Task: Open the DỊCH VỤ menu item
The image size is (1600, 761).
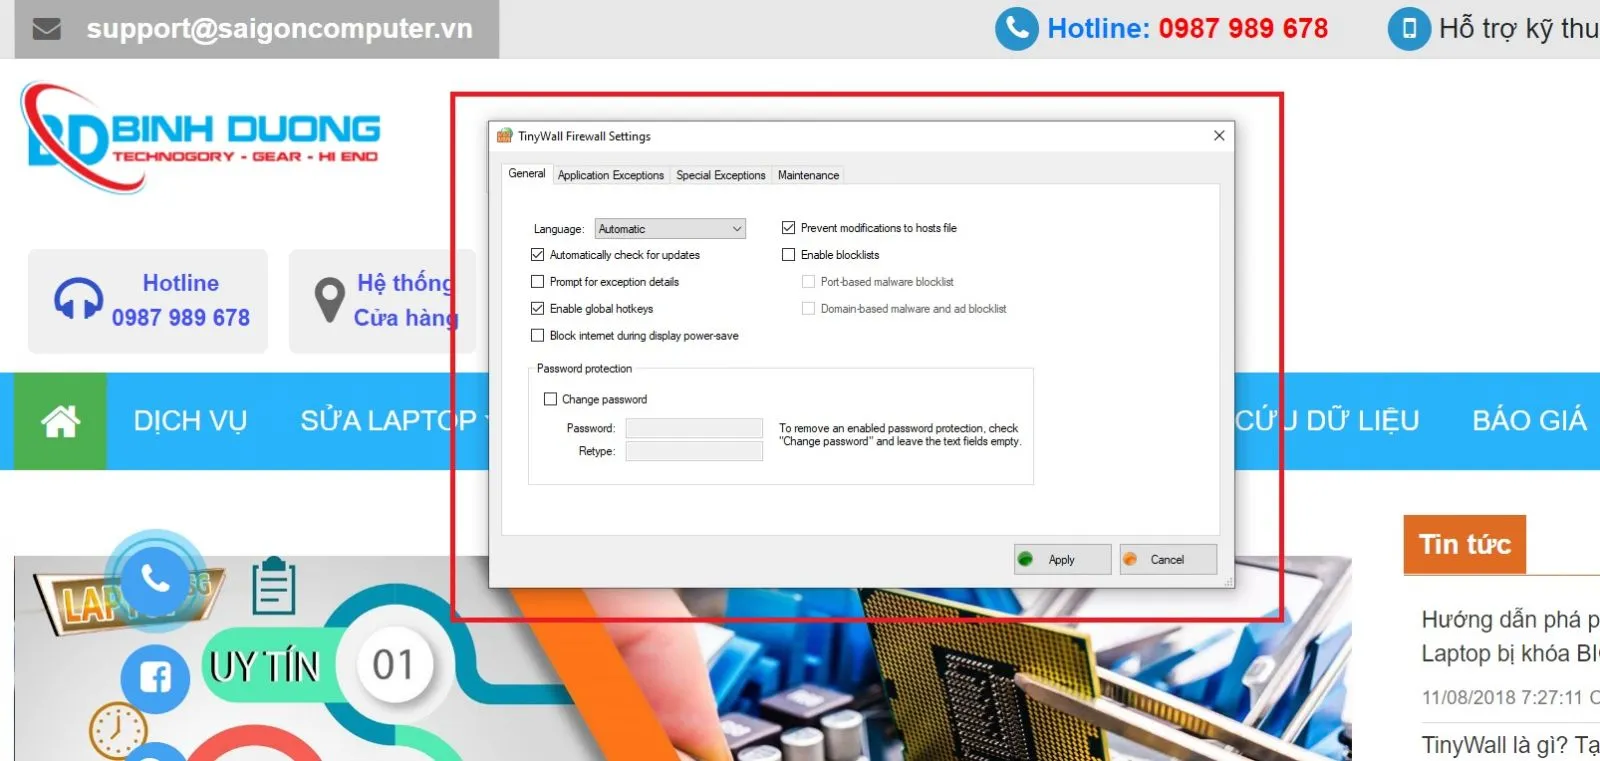Action: coord(190,421)
